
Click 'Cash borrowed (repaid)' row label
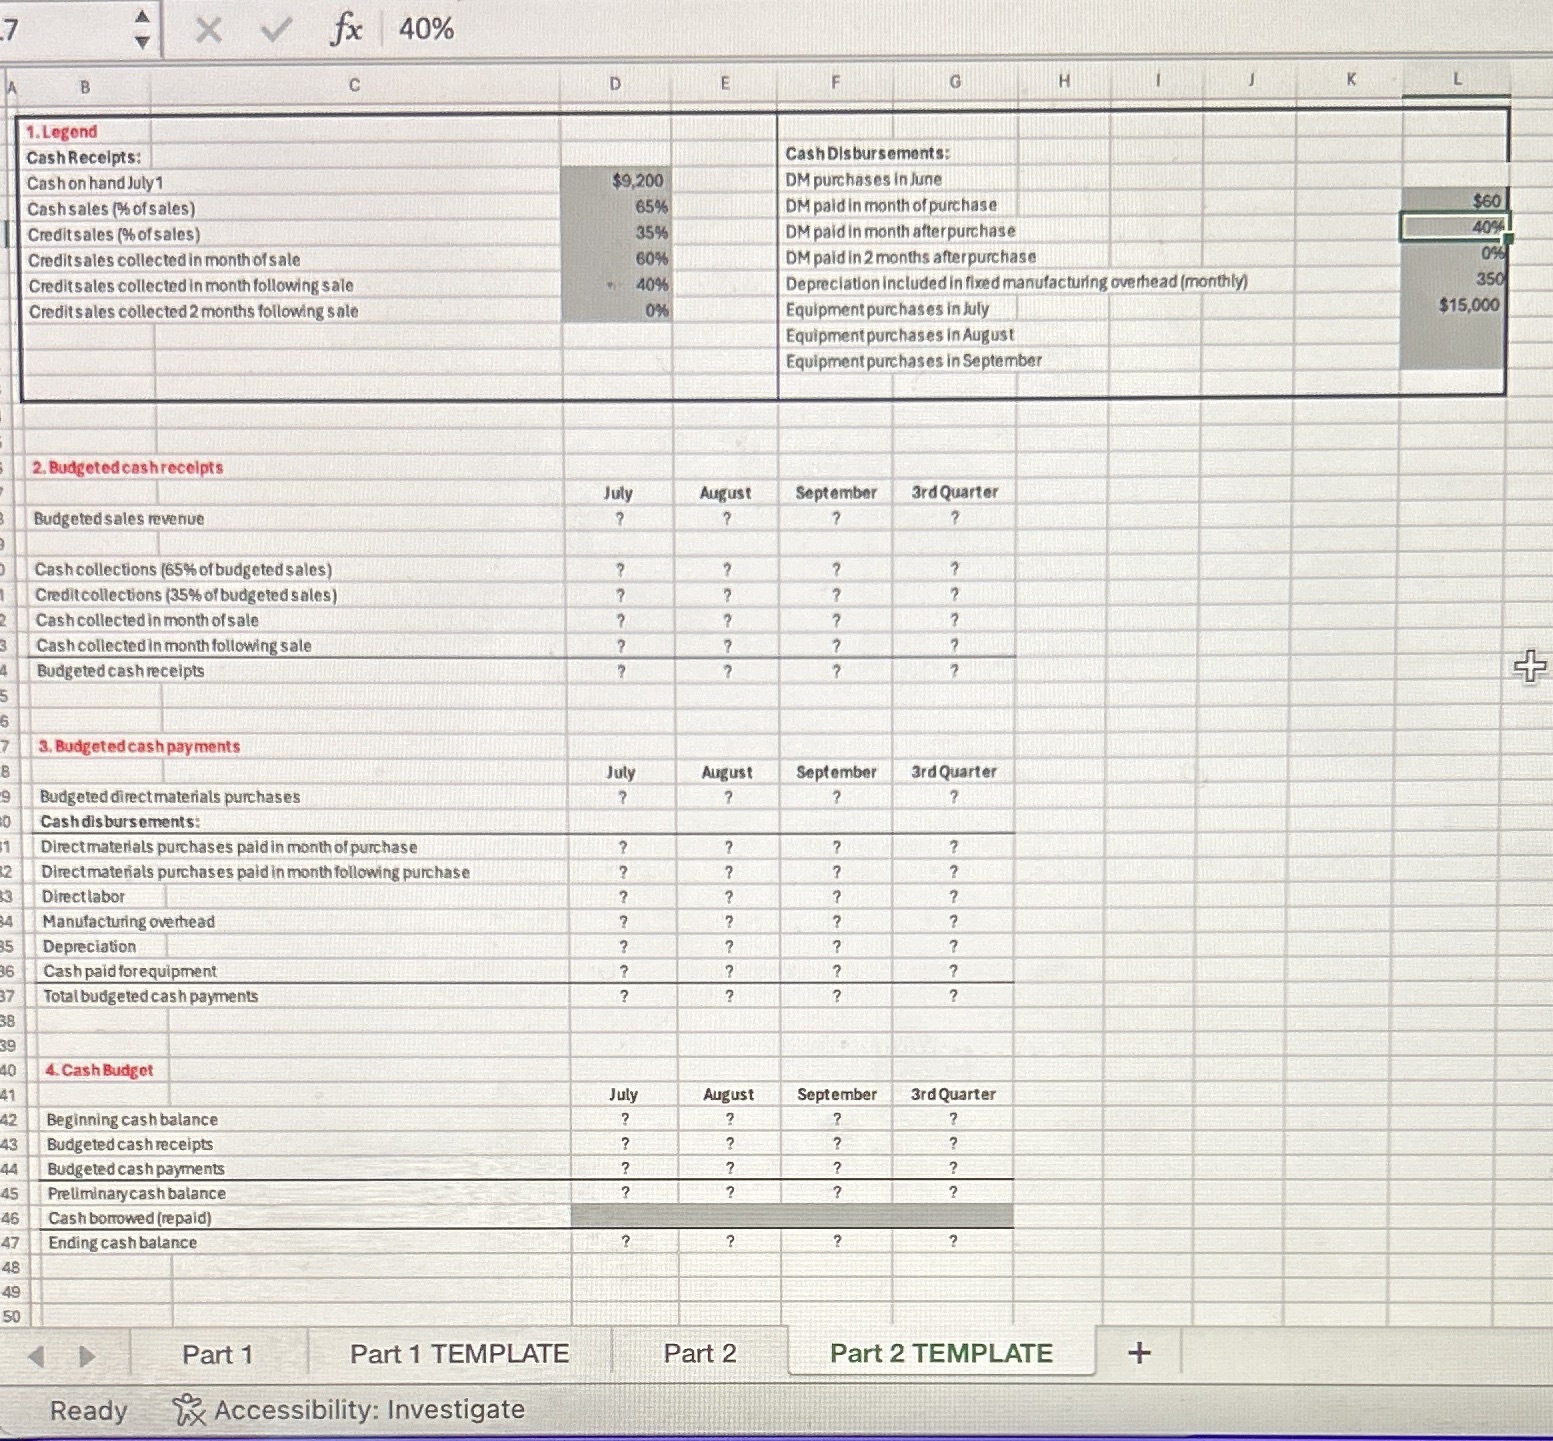tap(130, 1218)
